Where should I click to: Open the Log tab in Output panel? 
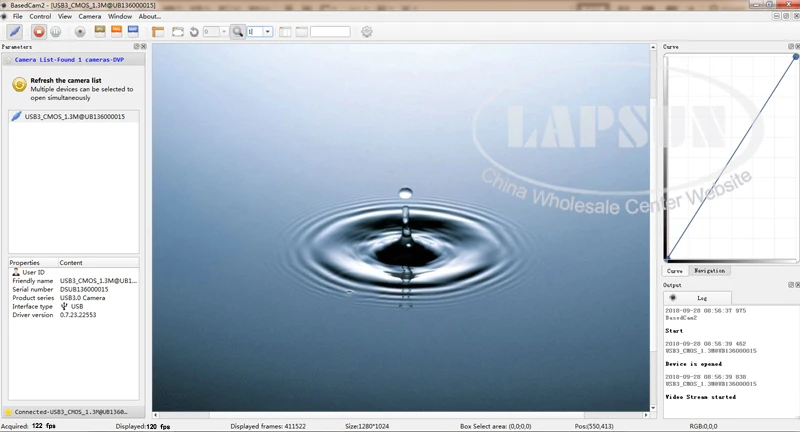point(697,298)
